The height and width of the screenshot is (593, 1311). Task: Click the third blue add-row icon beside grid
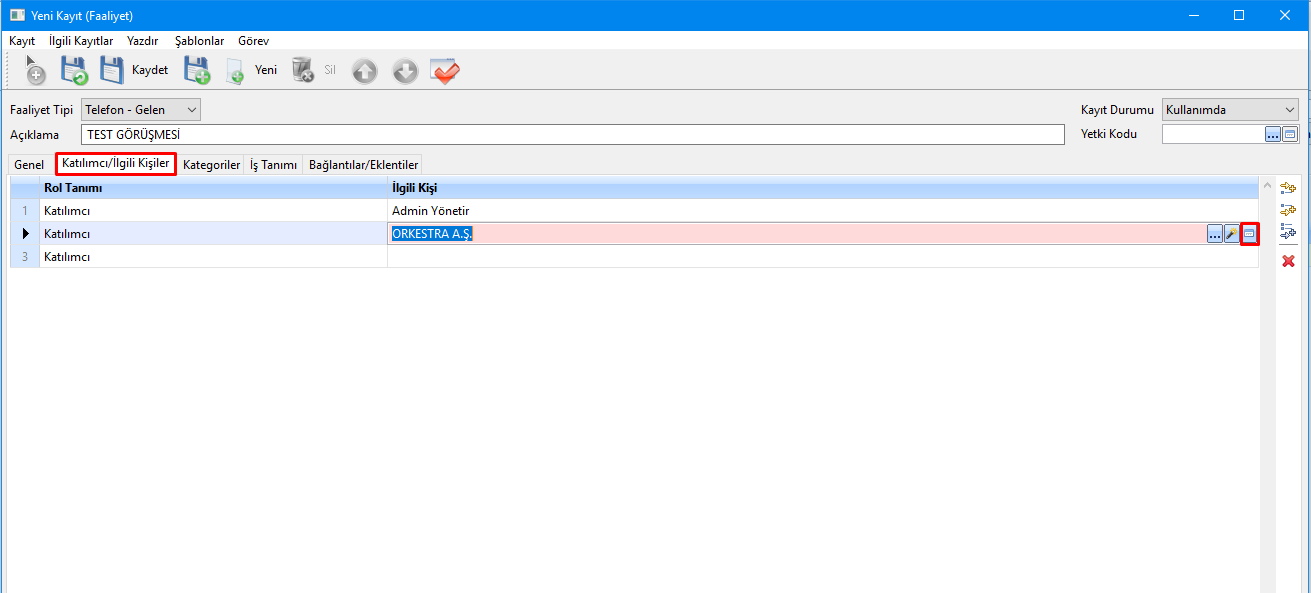1288,232
